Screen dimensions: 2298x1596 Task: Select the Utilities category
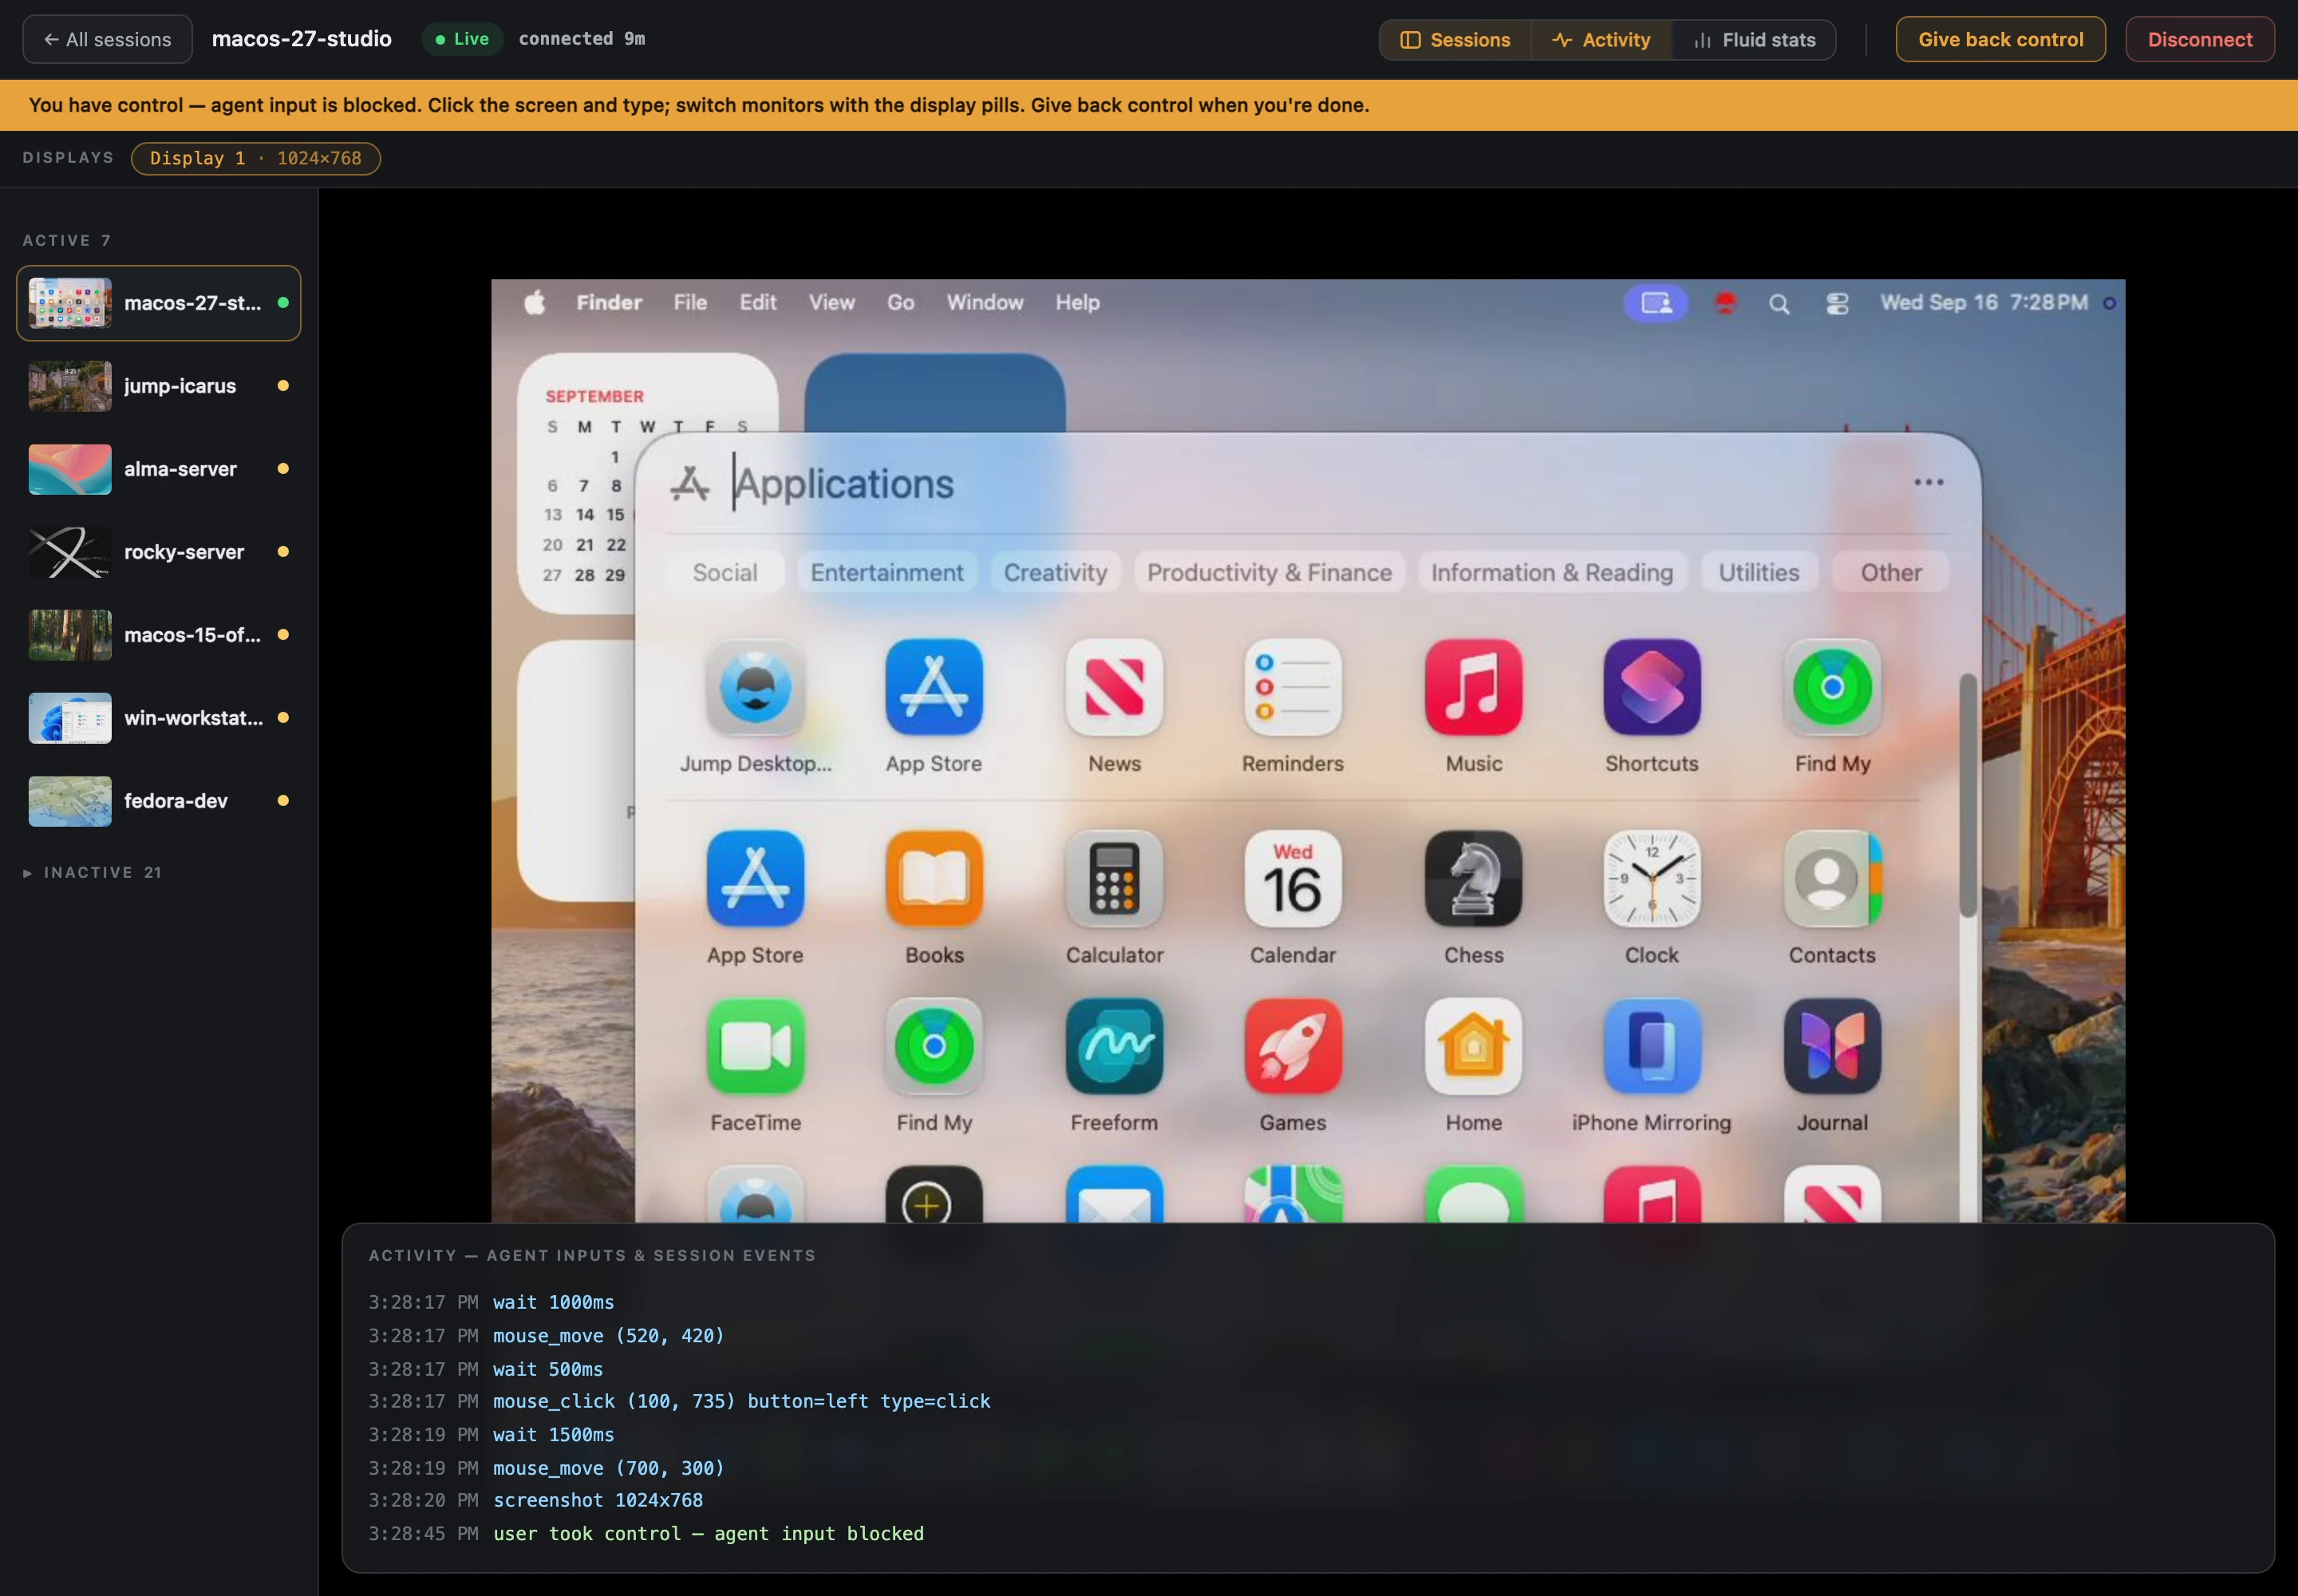[x=1759, y=572]
